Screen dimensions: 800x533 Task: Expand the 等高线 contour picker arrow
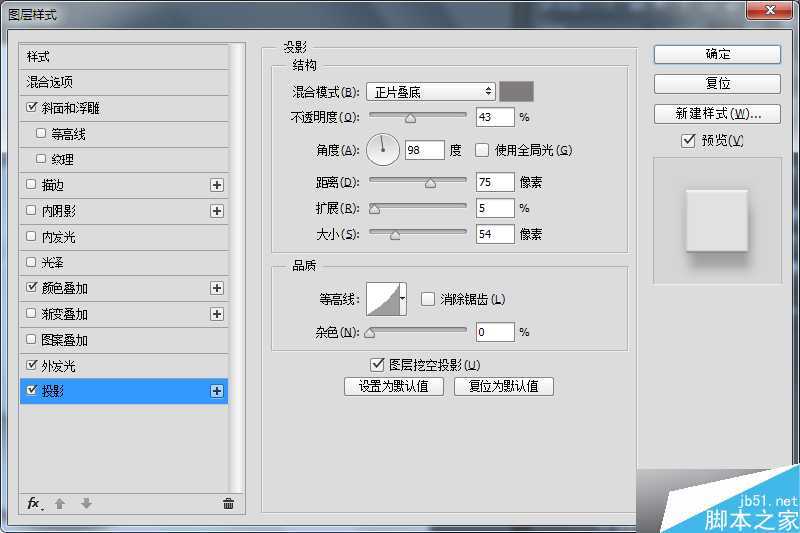403,298
